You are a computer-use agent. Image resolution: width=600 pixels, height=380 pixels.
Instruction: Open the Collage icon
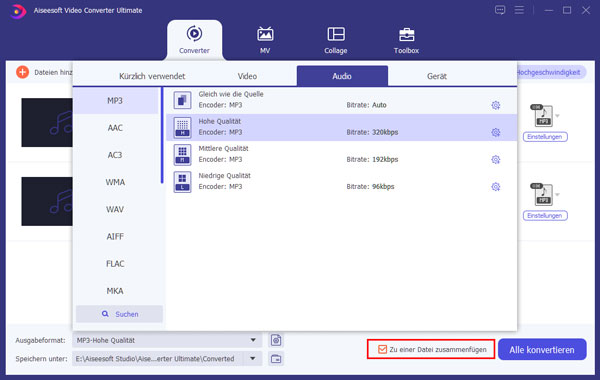[336, 34]
